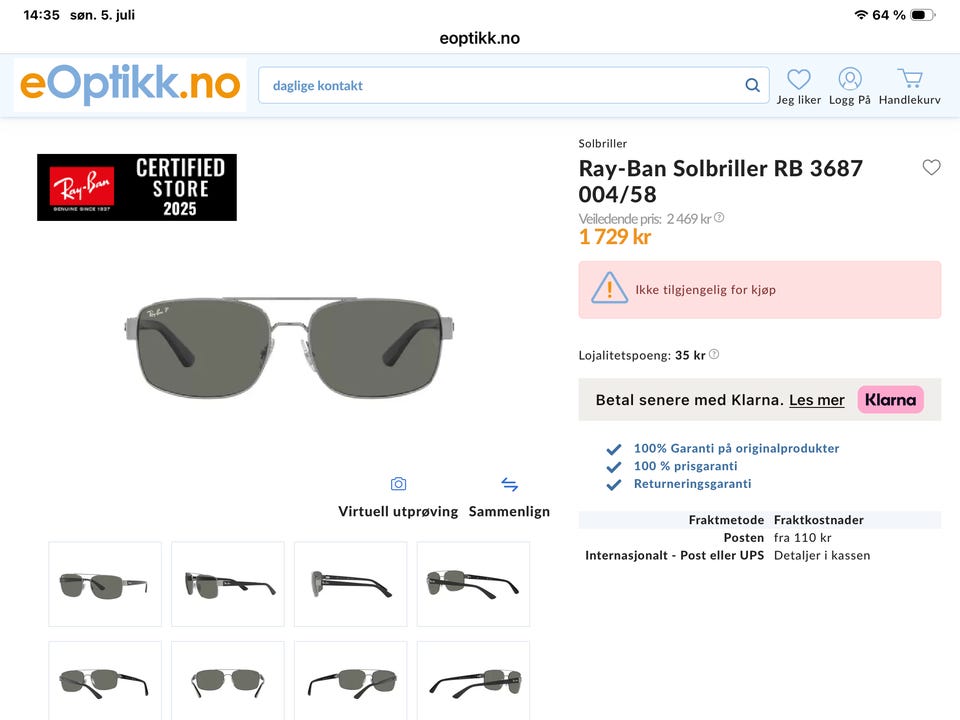Open the Handlekurv shopping cart
This screenshot has height=720, width=960.
point(910,78)
